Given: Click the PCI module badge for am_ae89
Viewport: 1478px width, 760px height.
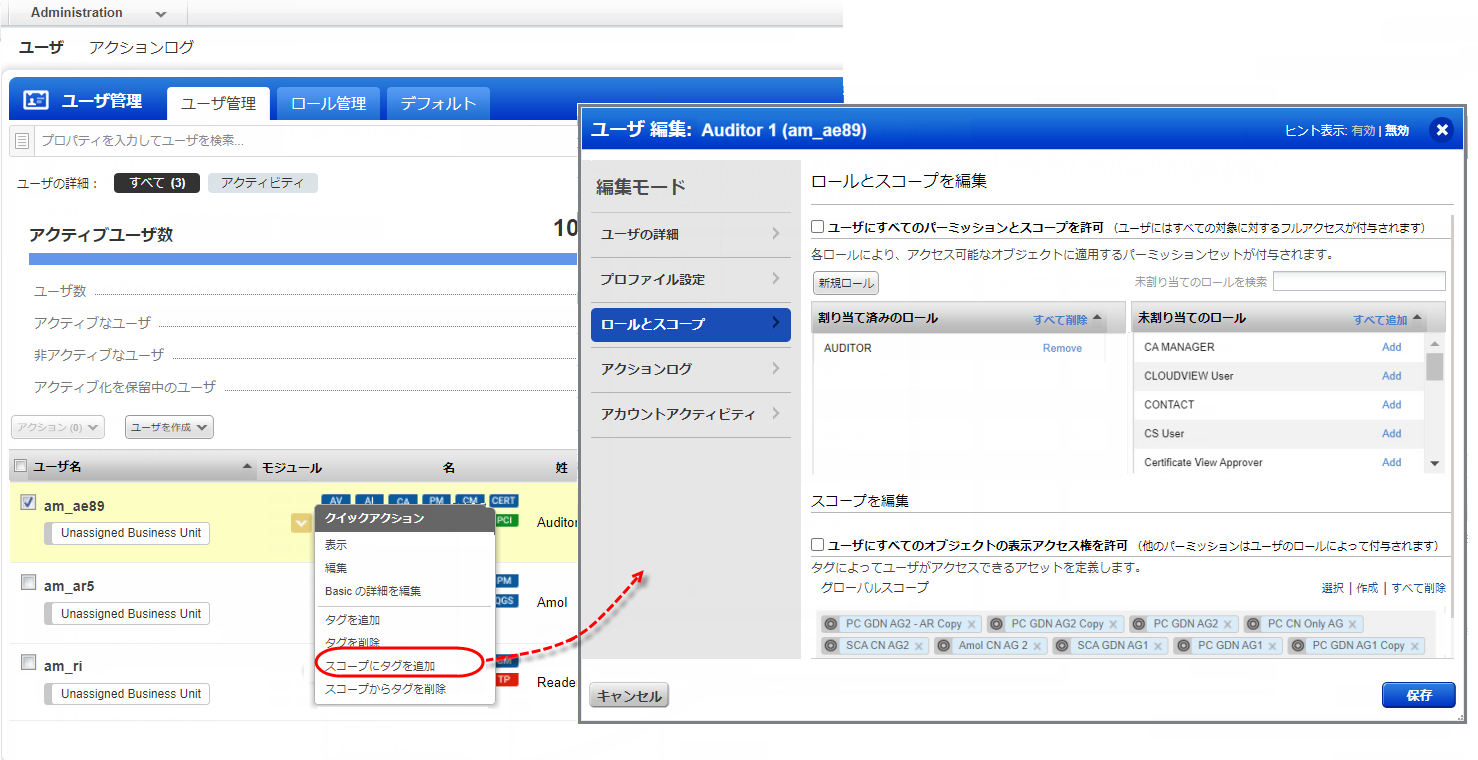Looking at the screenshot, I should (506, 520).
